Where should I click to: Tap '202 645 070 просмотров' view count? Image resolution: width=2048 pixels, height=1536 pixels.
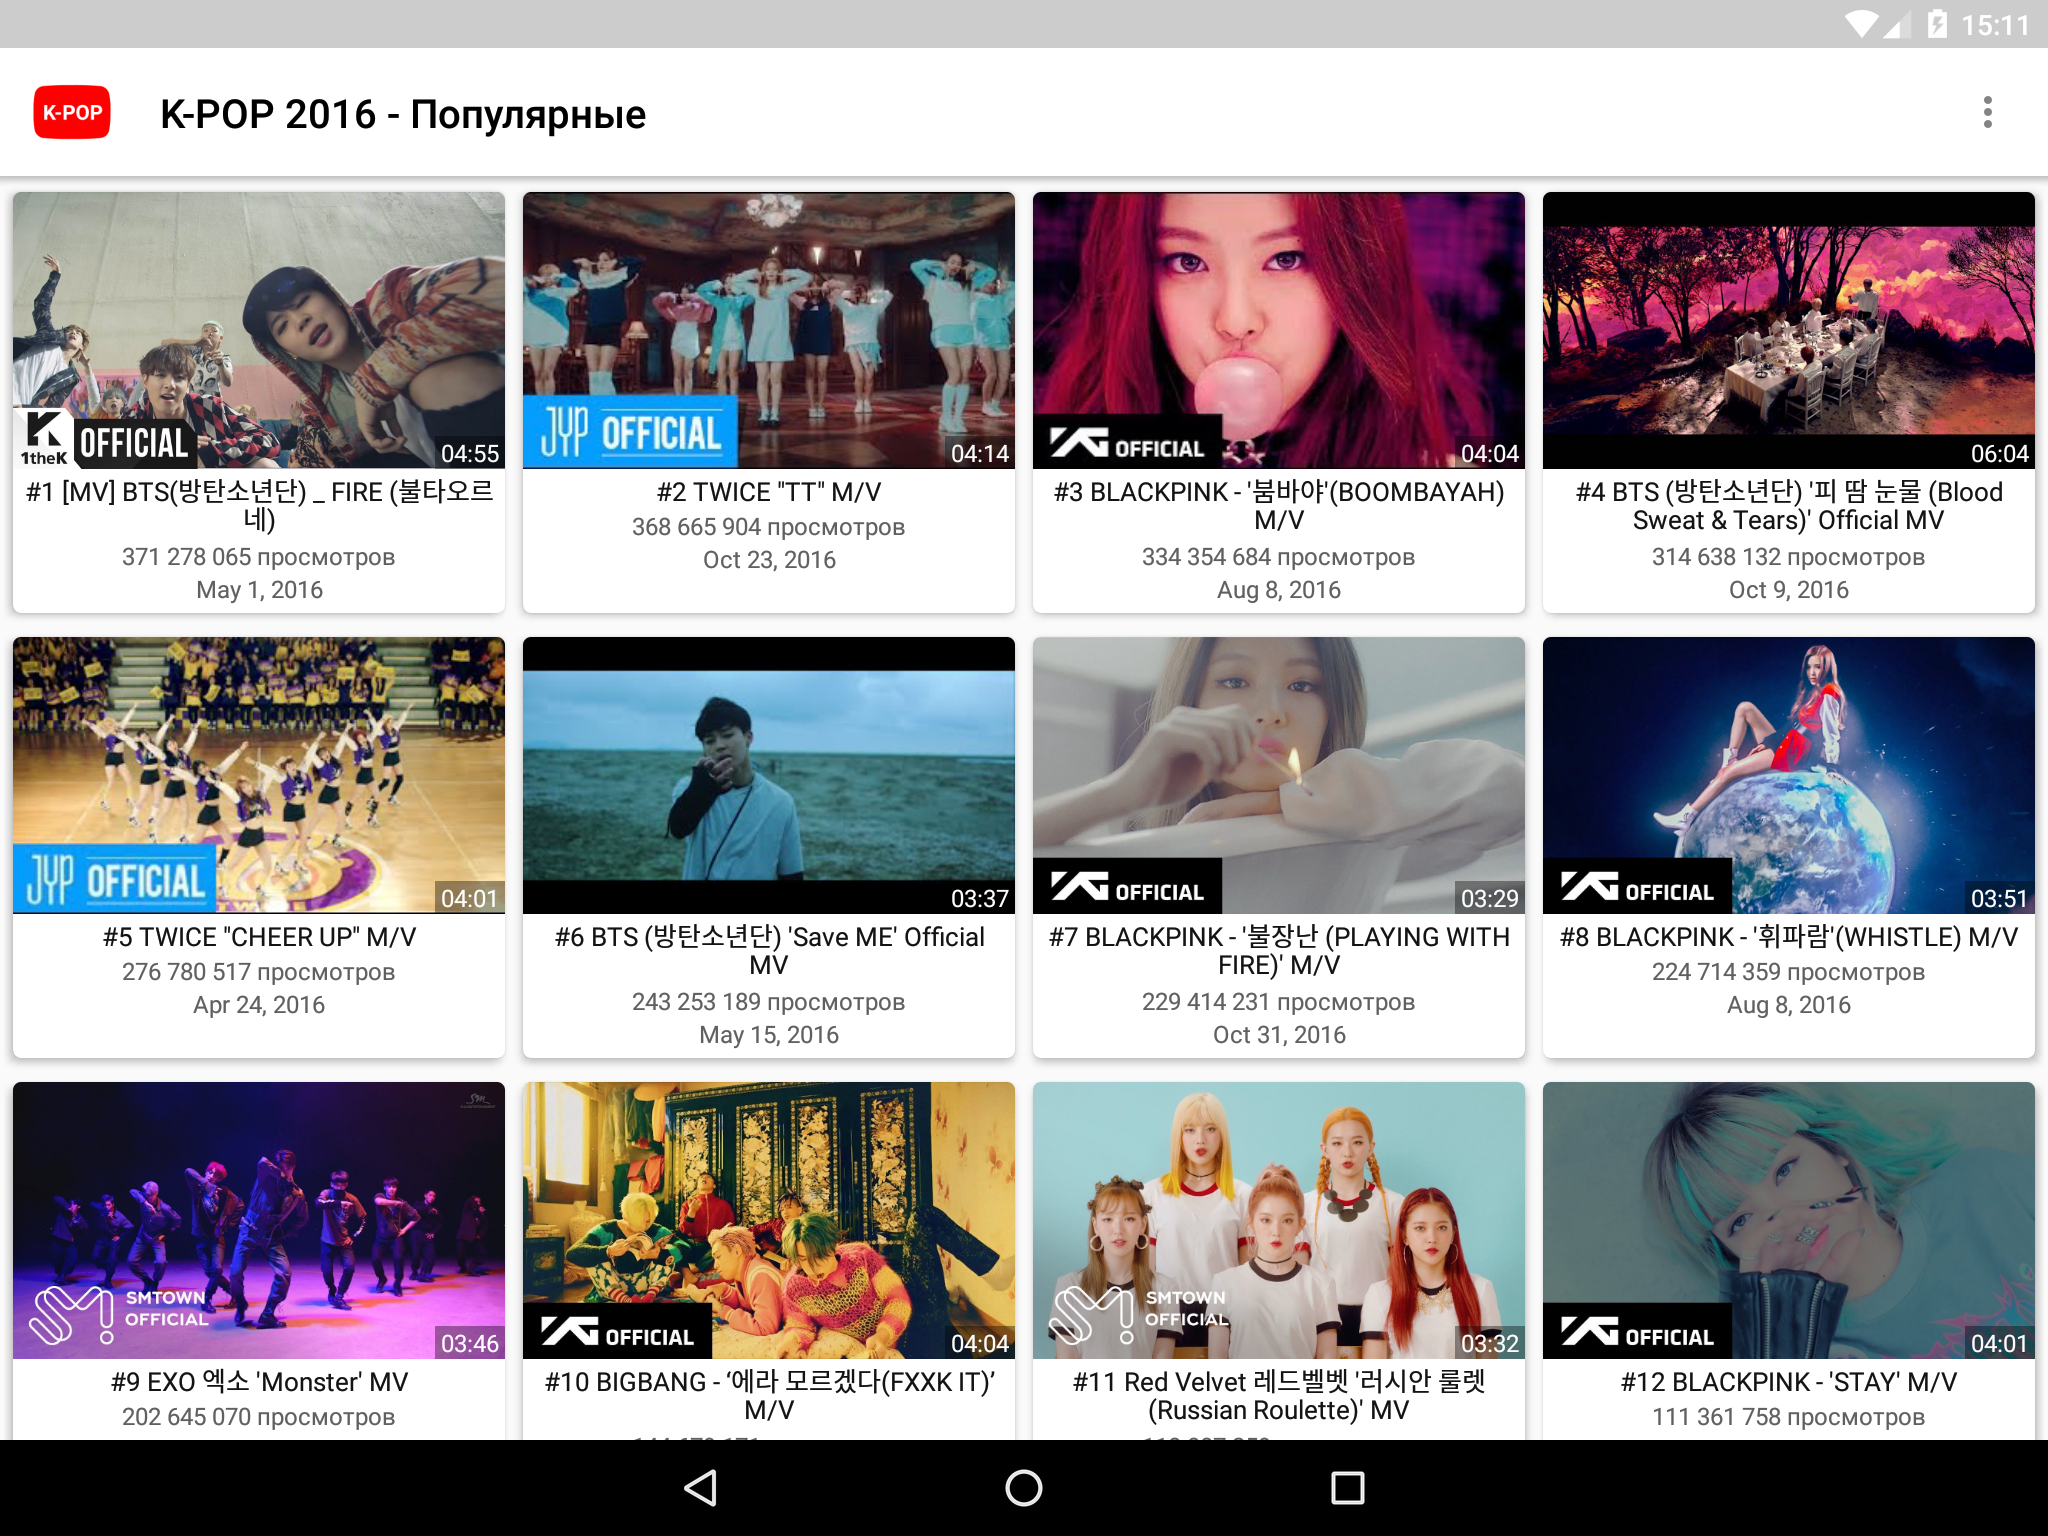(x=259, y=1417)
